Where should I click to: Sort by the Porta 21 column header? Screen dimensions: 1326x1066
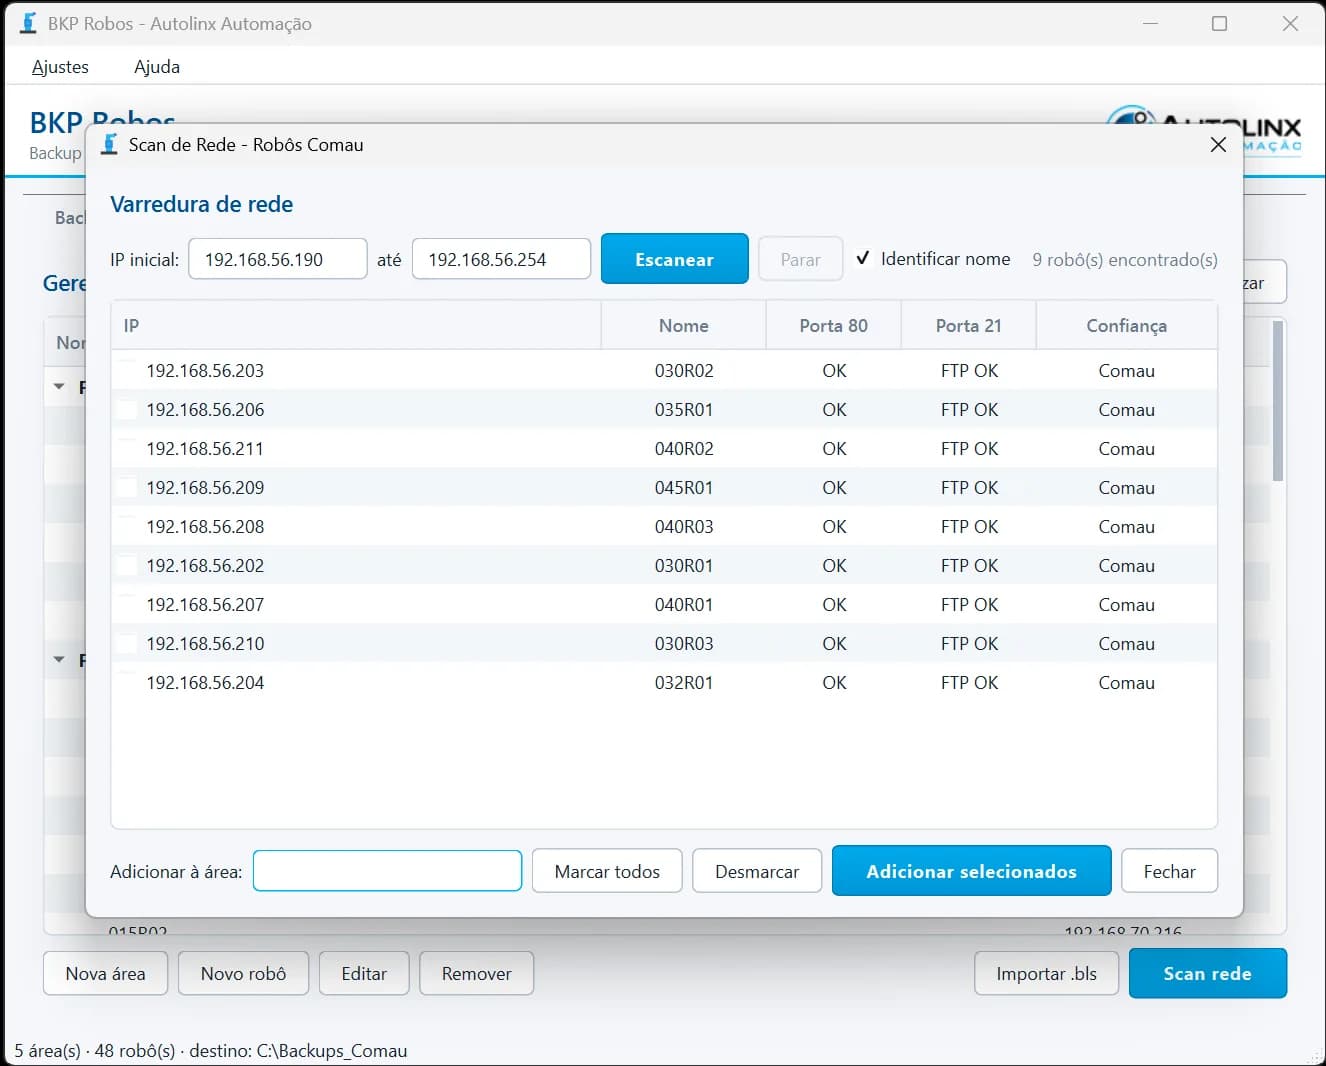pyautogui.click(x=968, y=325)
